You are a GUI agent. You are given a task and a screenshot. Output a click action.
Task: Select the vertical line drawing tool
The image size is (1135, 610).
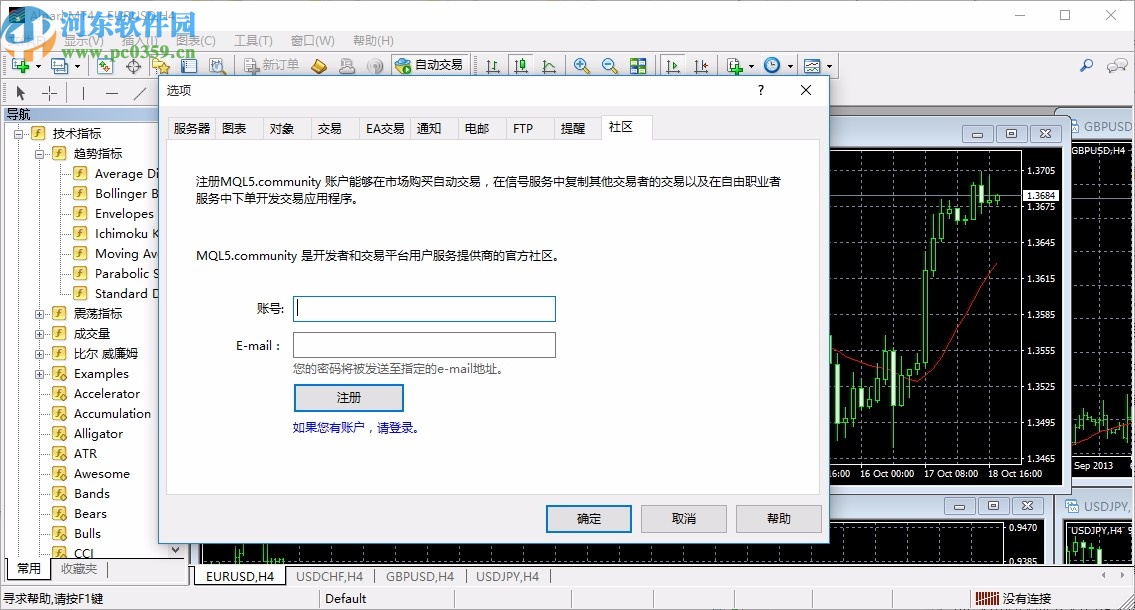point(83,93)
